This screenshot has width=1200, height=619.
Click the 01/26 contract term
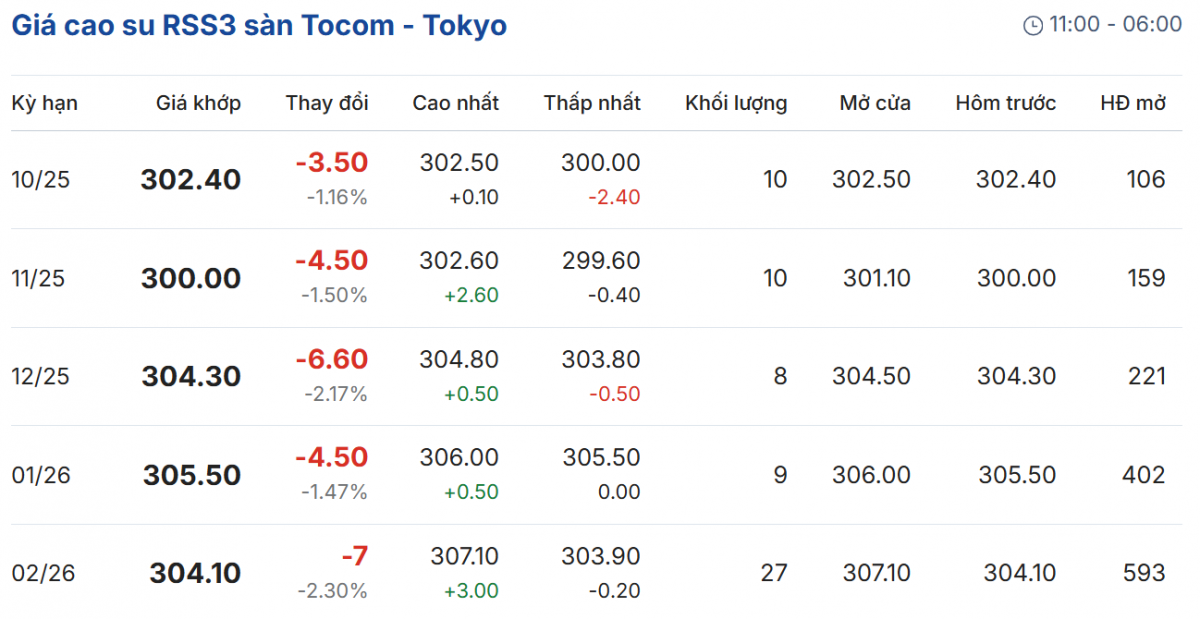pyautogui.click(x=41, y=476)
